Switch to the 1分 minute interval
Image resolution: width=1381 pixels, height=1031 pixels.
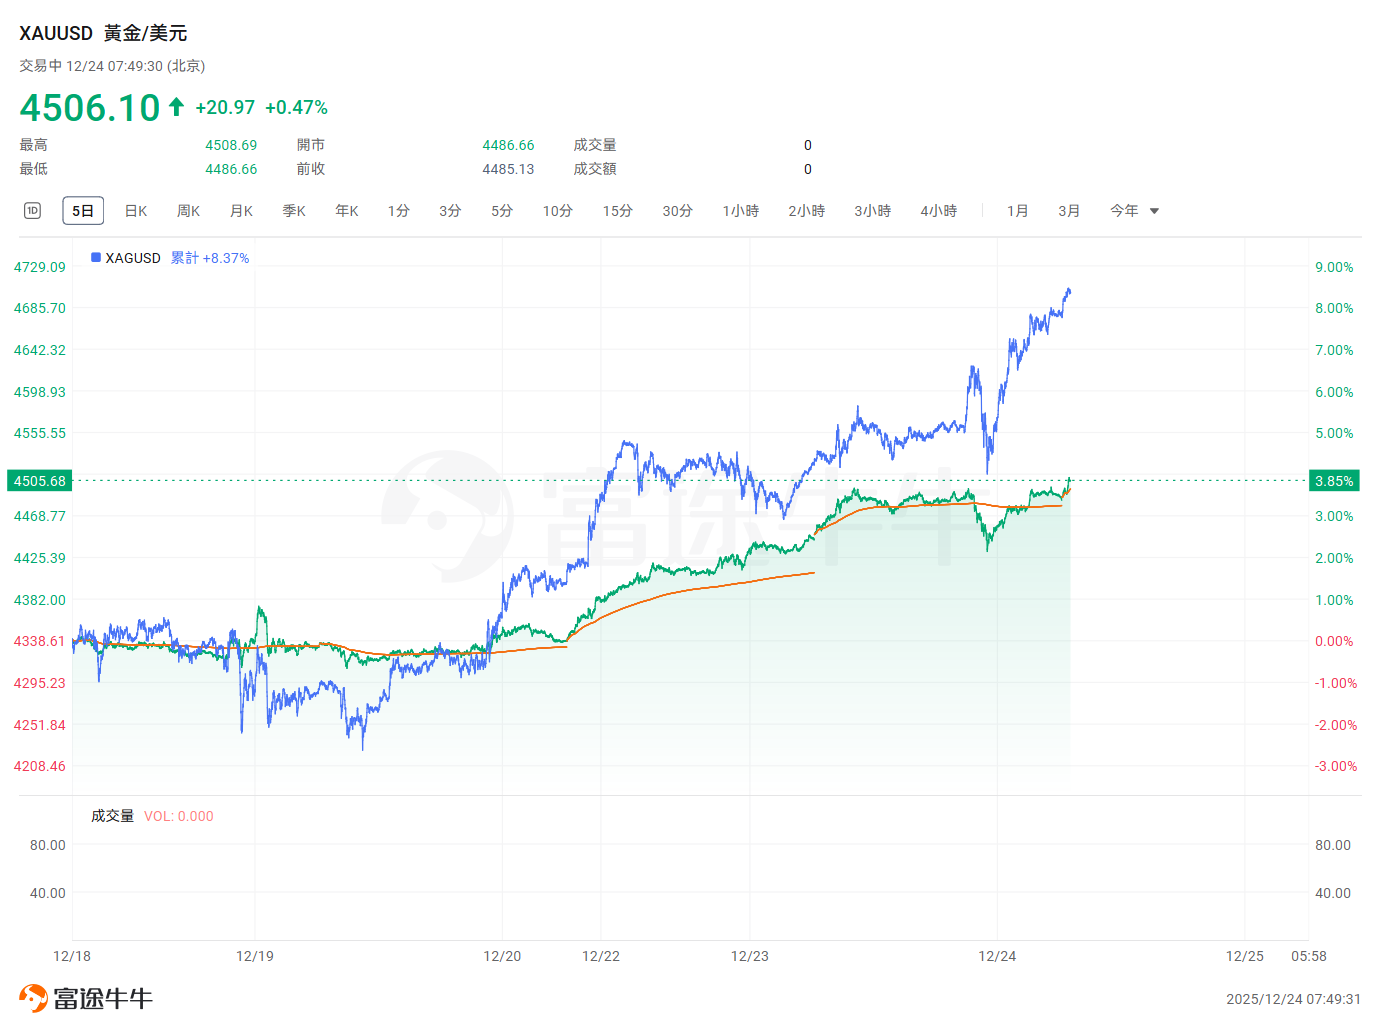tap(399, 211)
